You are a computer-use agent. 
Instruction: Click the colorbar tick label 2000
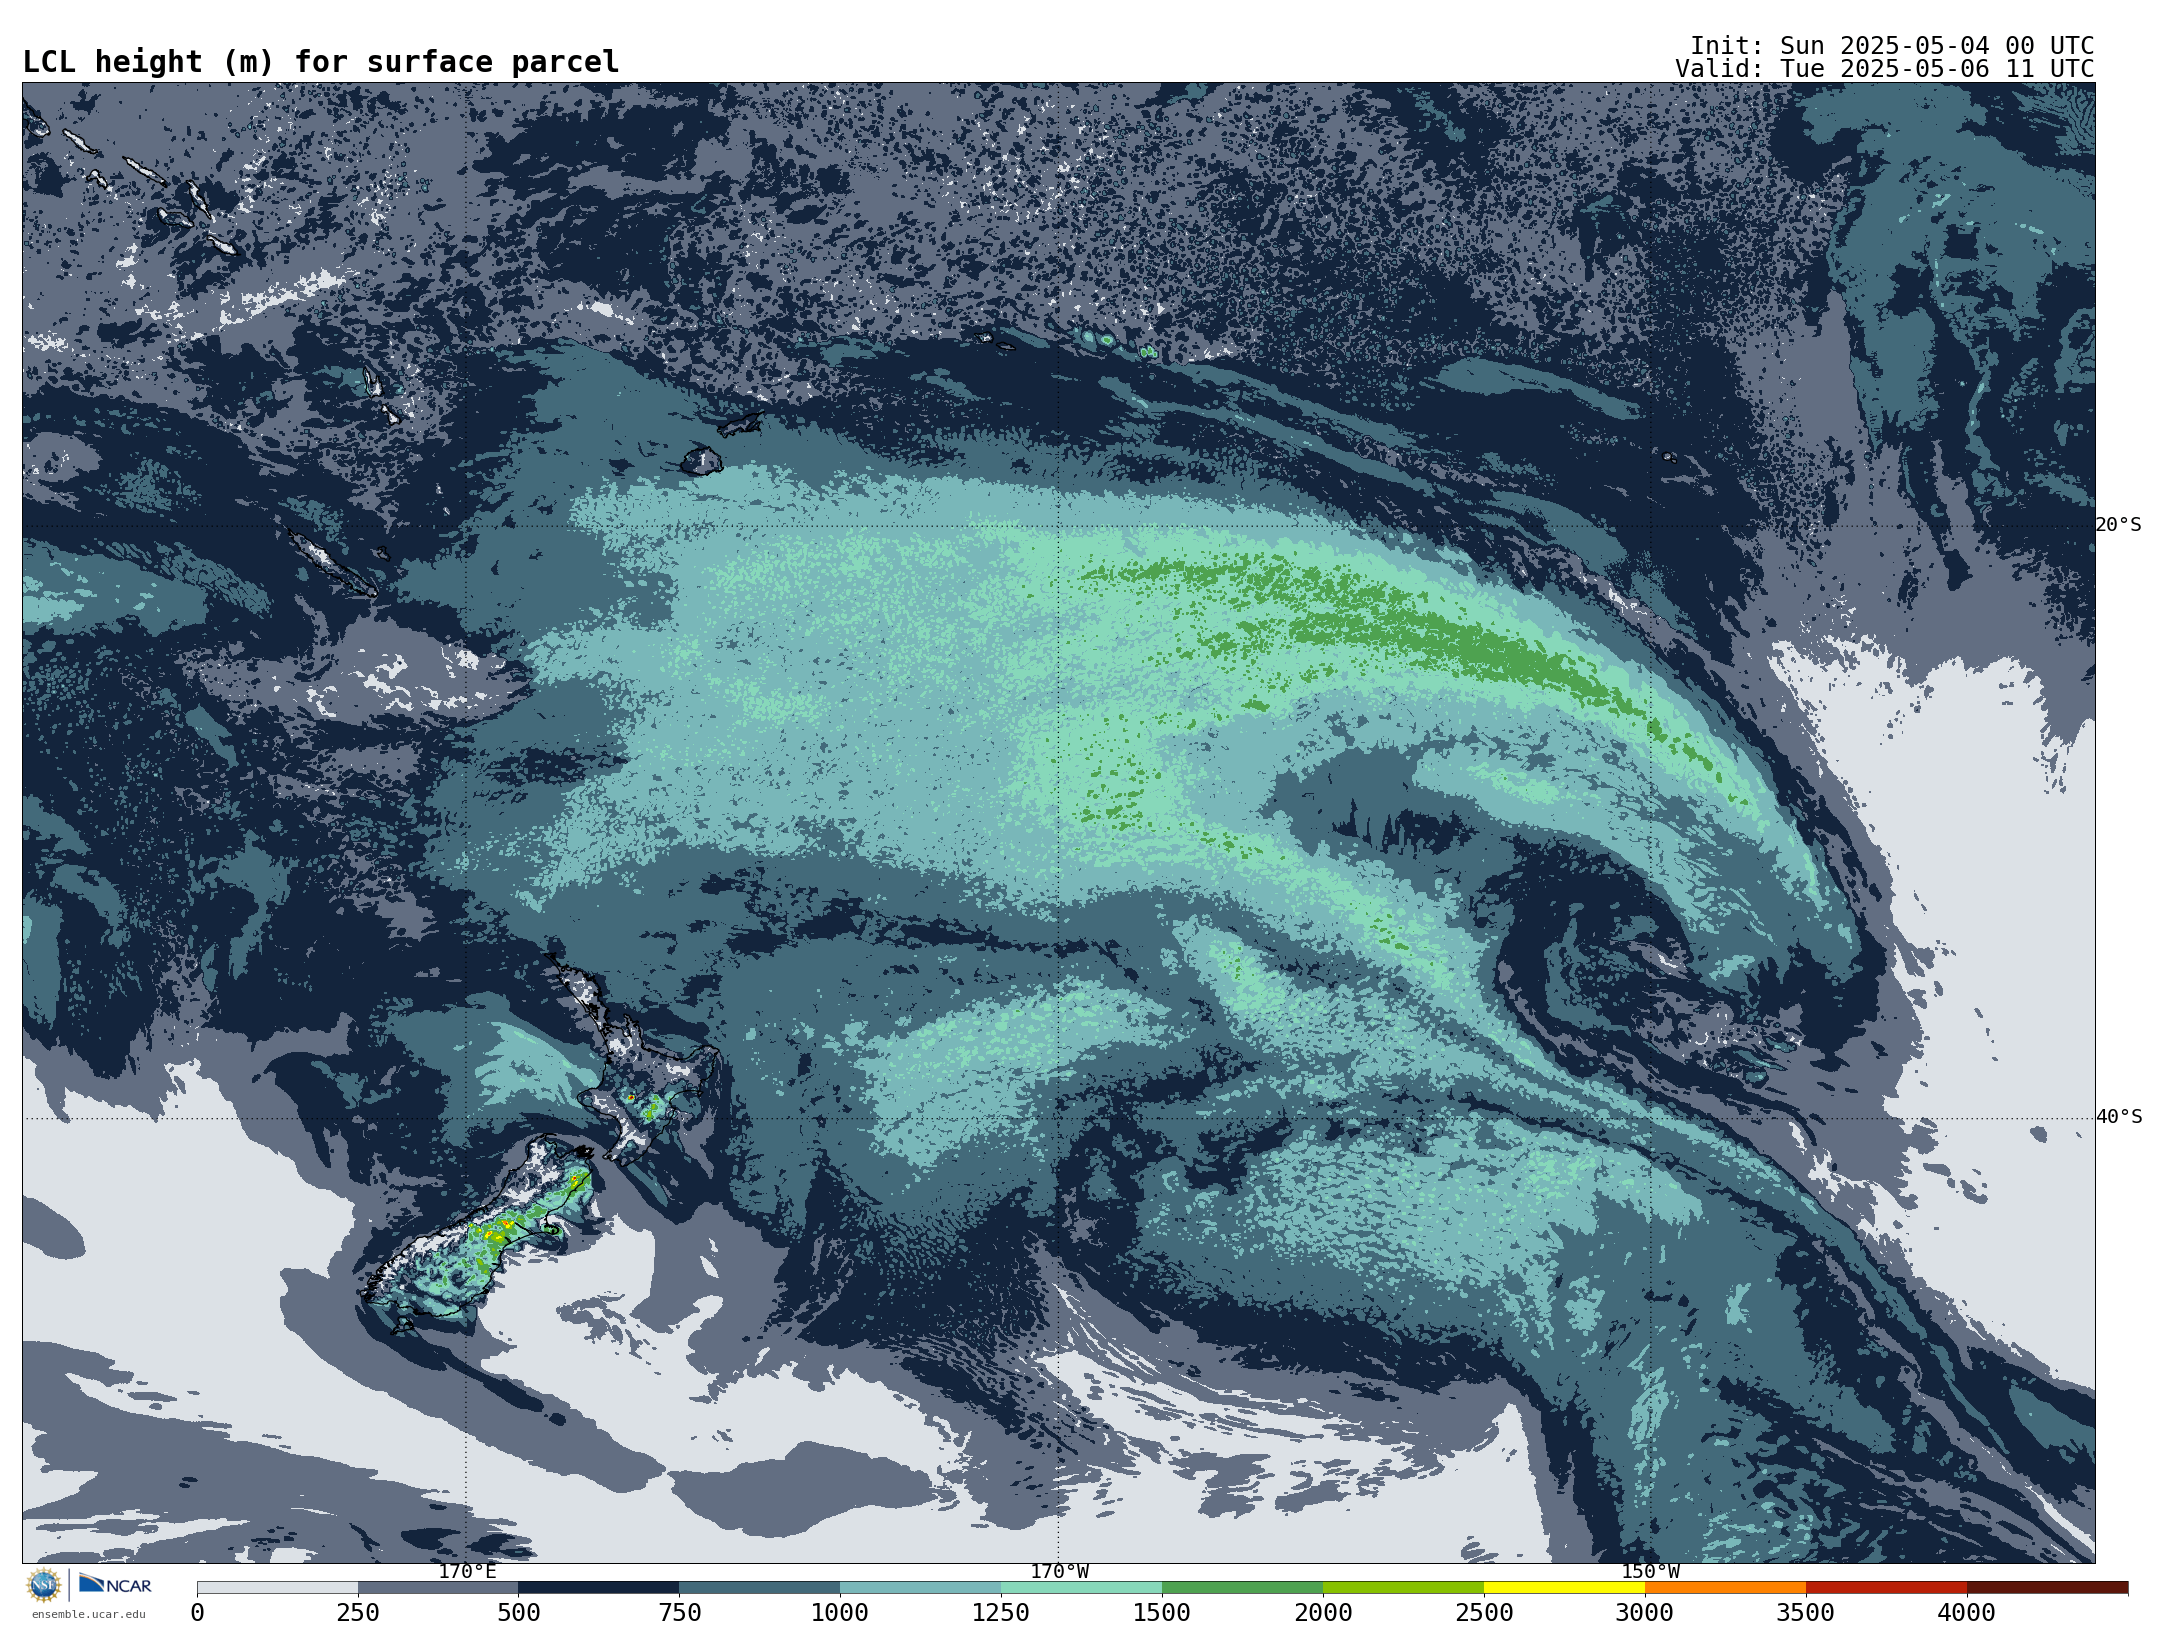[1323, 1612]
